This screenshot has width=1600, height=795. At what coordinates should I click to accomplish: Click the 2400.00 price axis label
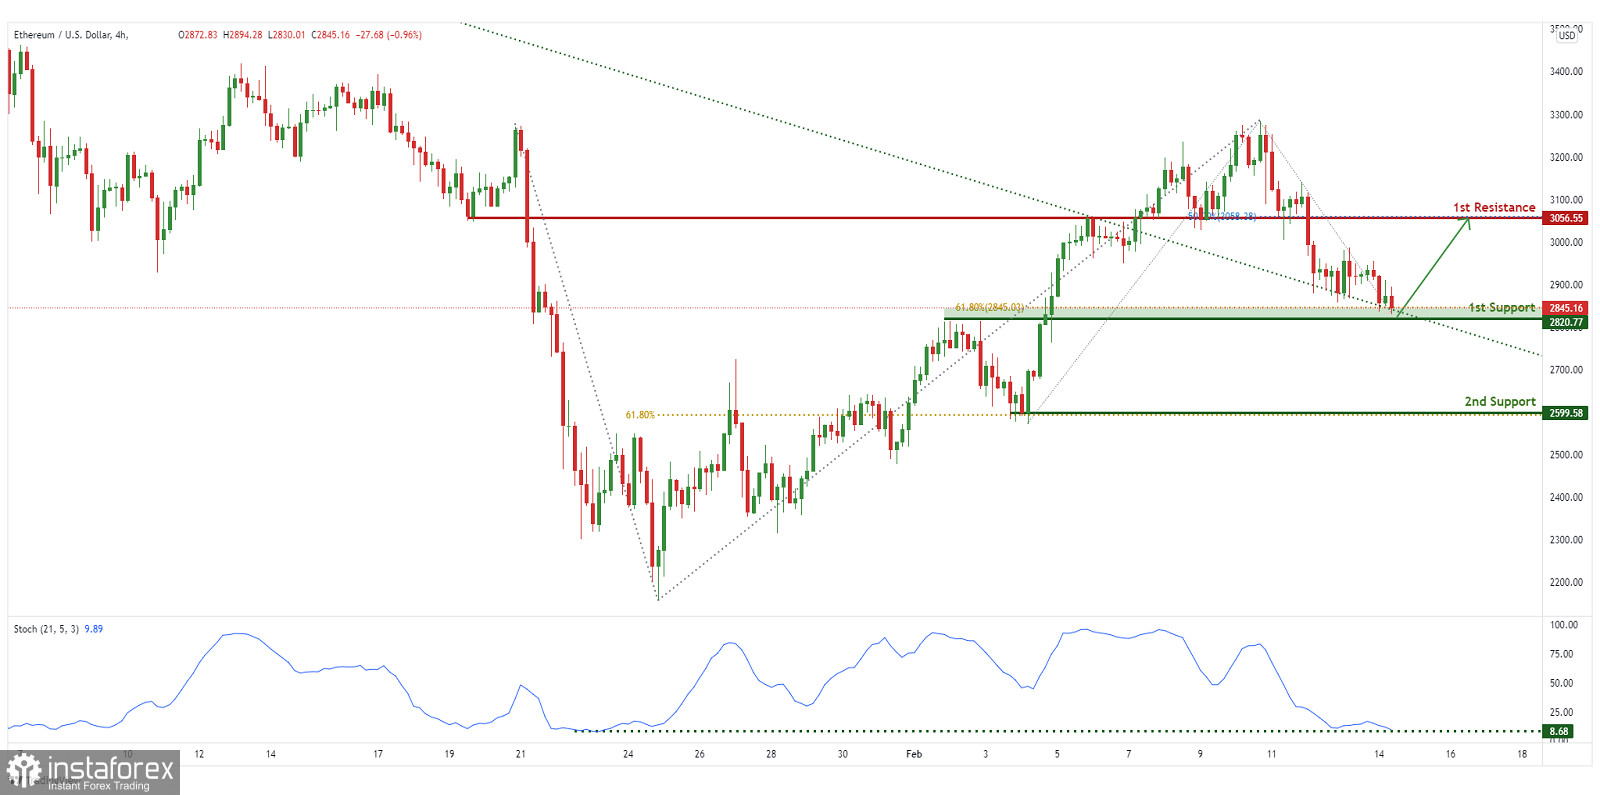pos(1566,497)
